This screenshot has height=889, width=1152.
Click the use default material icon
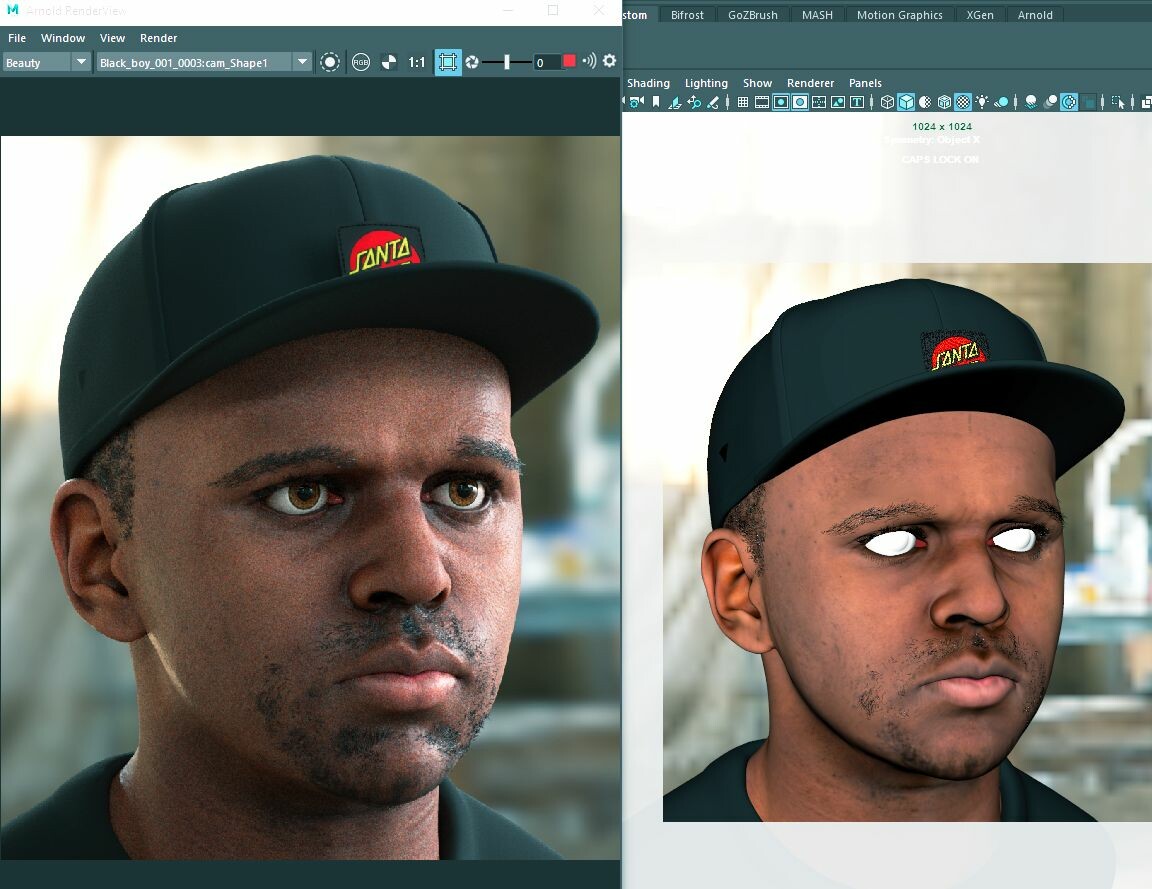click(925, 102)
